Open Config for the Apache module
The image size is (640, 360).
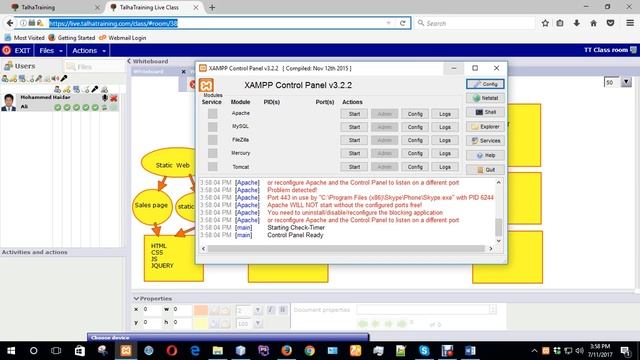click(415, 114)
